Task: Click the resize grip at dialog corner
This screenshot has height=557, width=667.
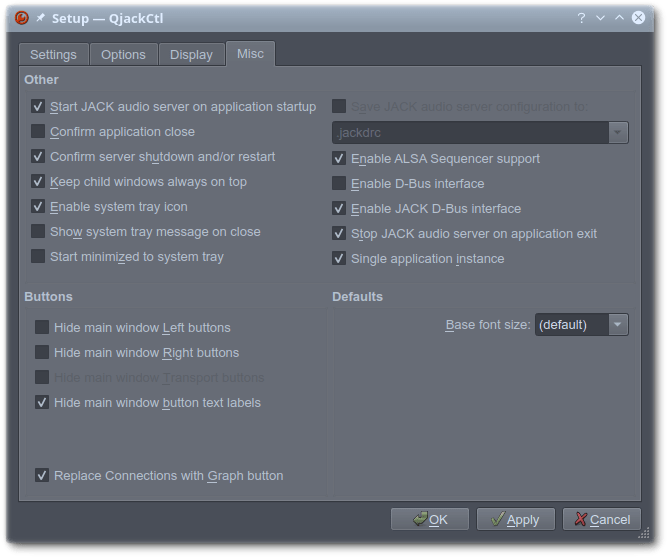Action: coord(644,533)
